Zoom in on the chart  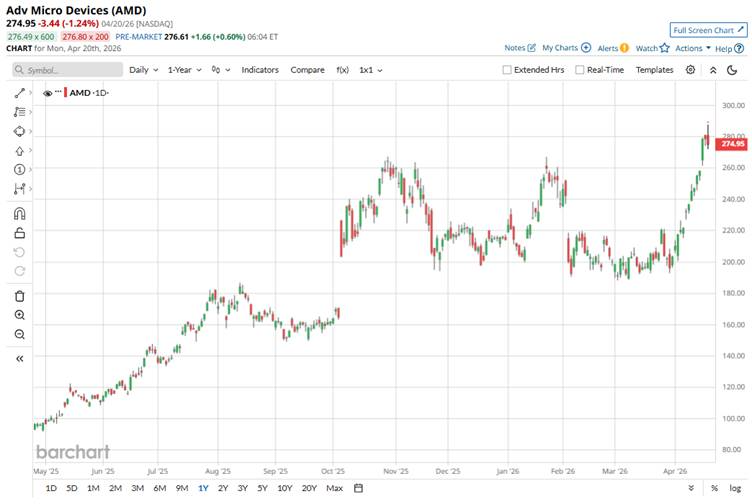tap(19, 314)
